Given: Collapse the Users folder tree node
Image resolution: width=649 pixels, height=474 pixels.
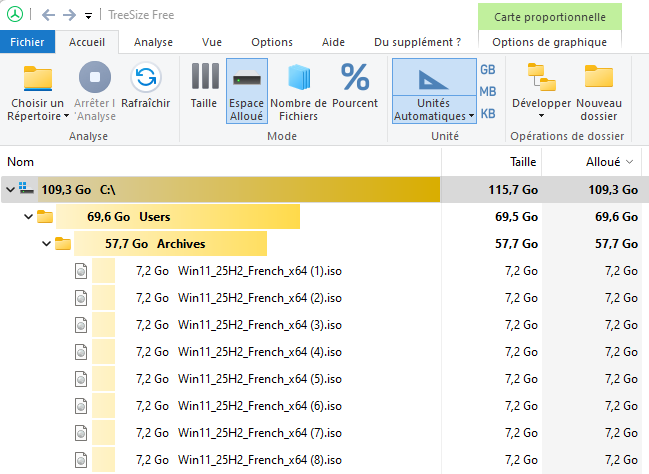Looking at the screenshot, I should point(27,216).
